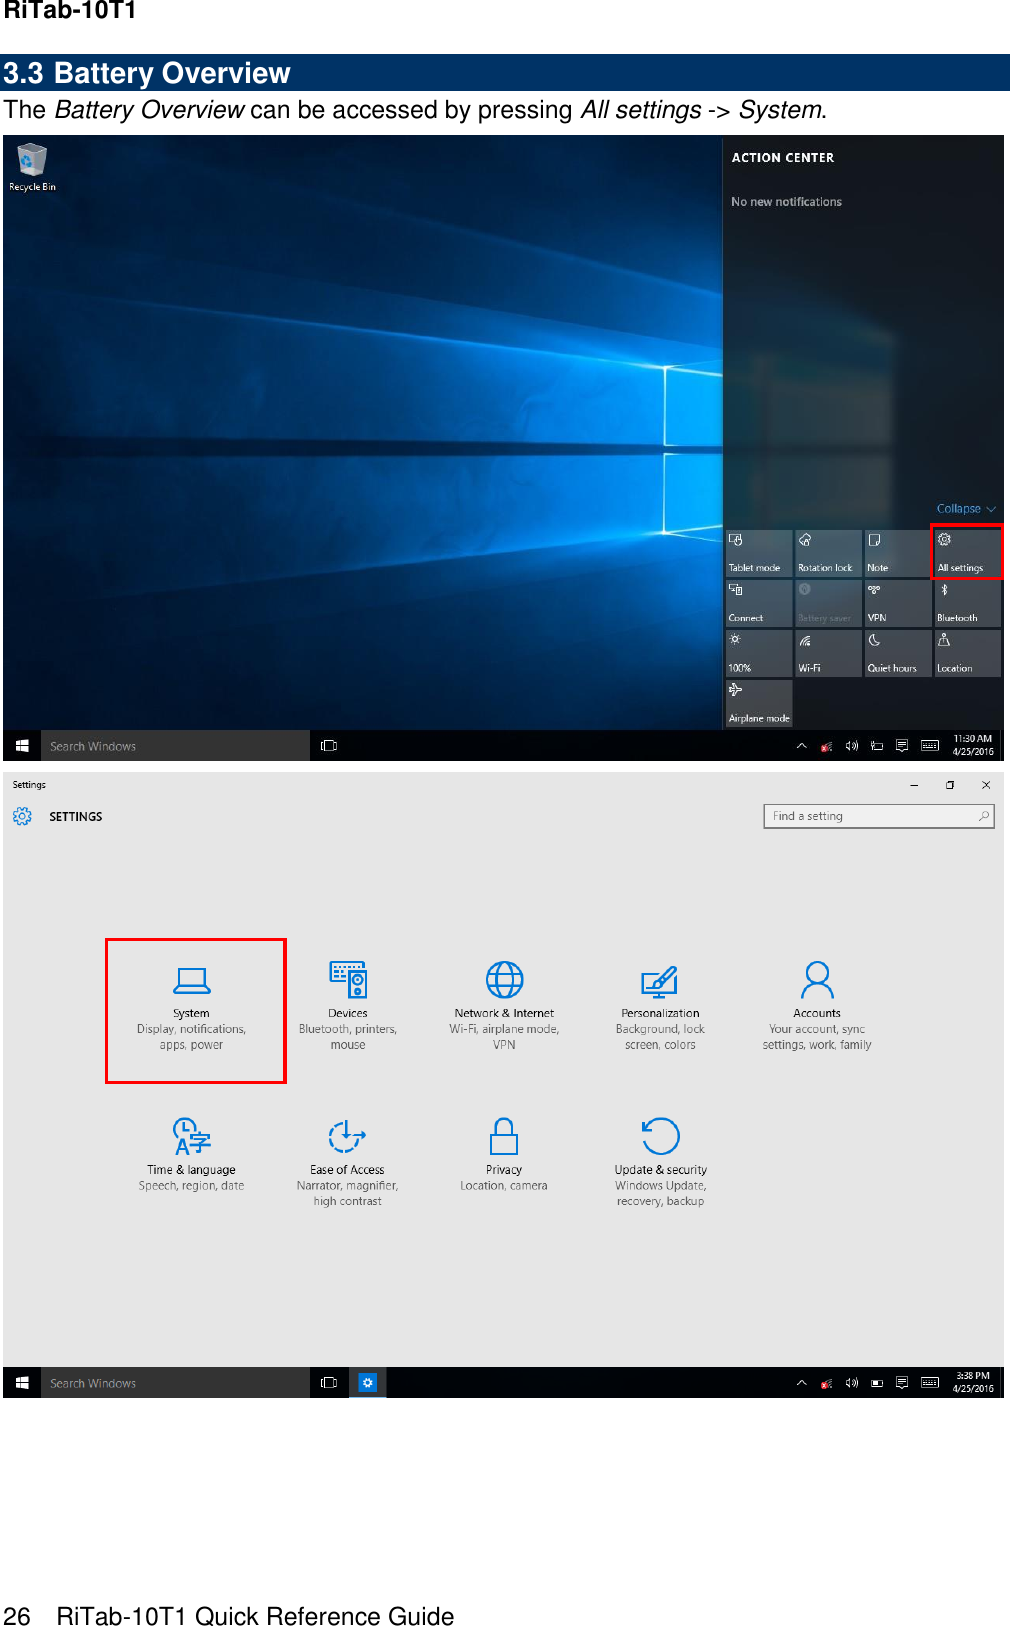The width and height of the screenshot is (1010, 1626).
Task: Open the Recycle Bin desktop icon
Action: (32, 166)
